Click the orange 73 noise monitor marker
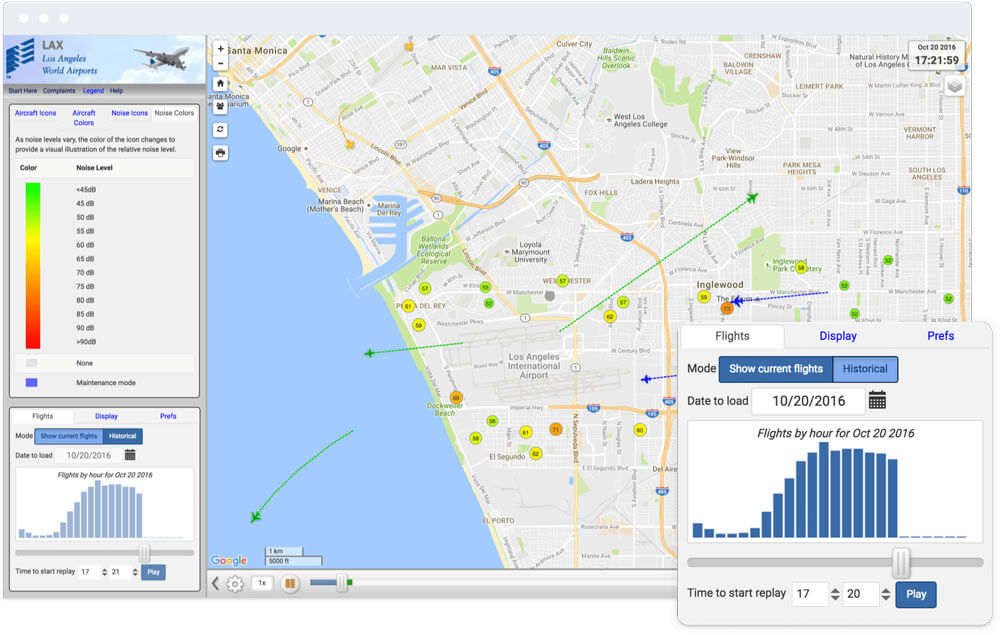 click(x=726, y=309)
